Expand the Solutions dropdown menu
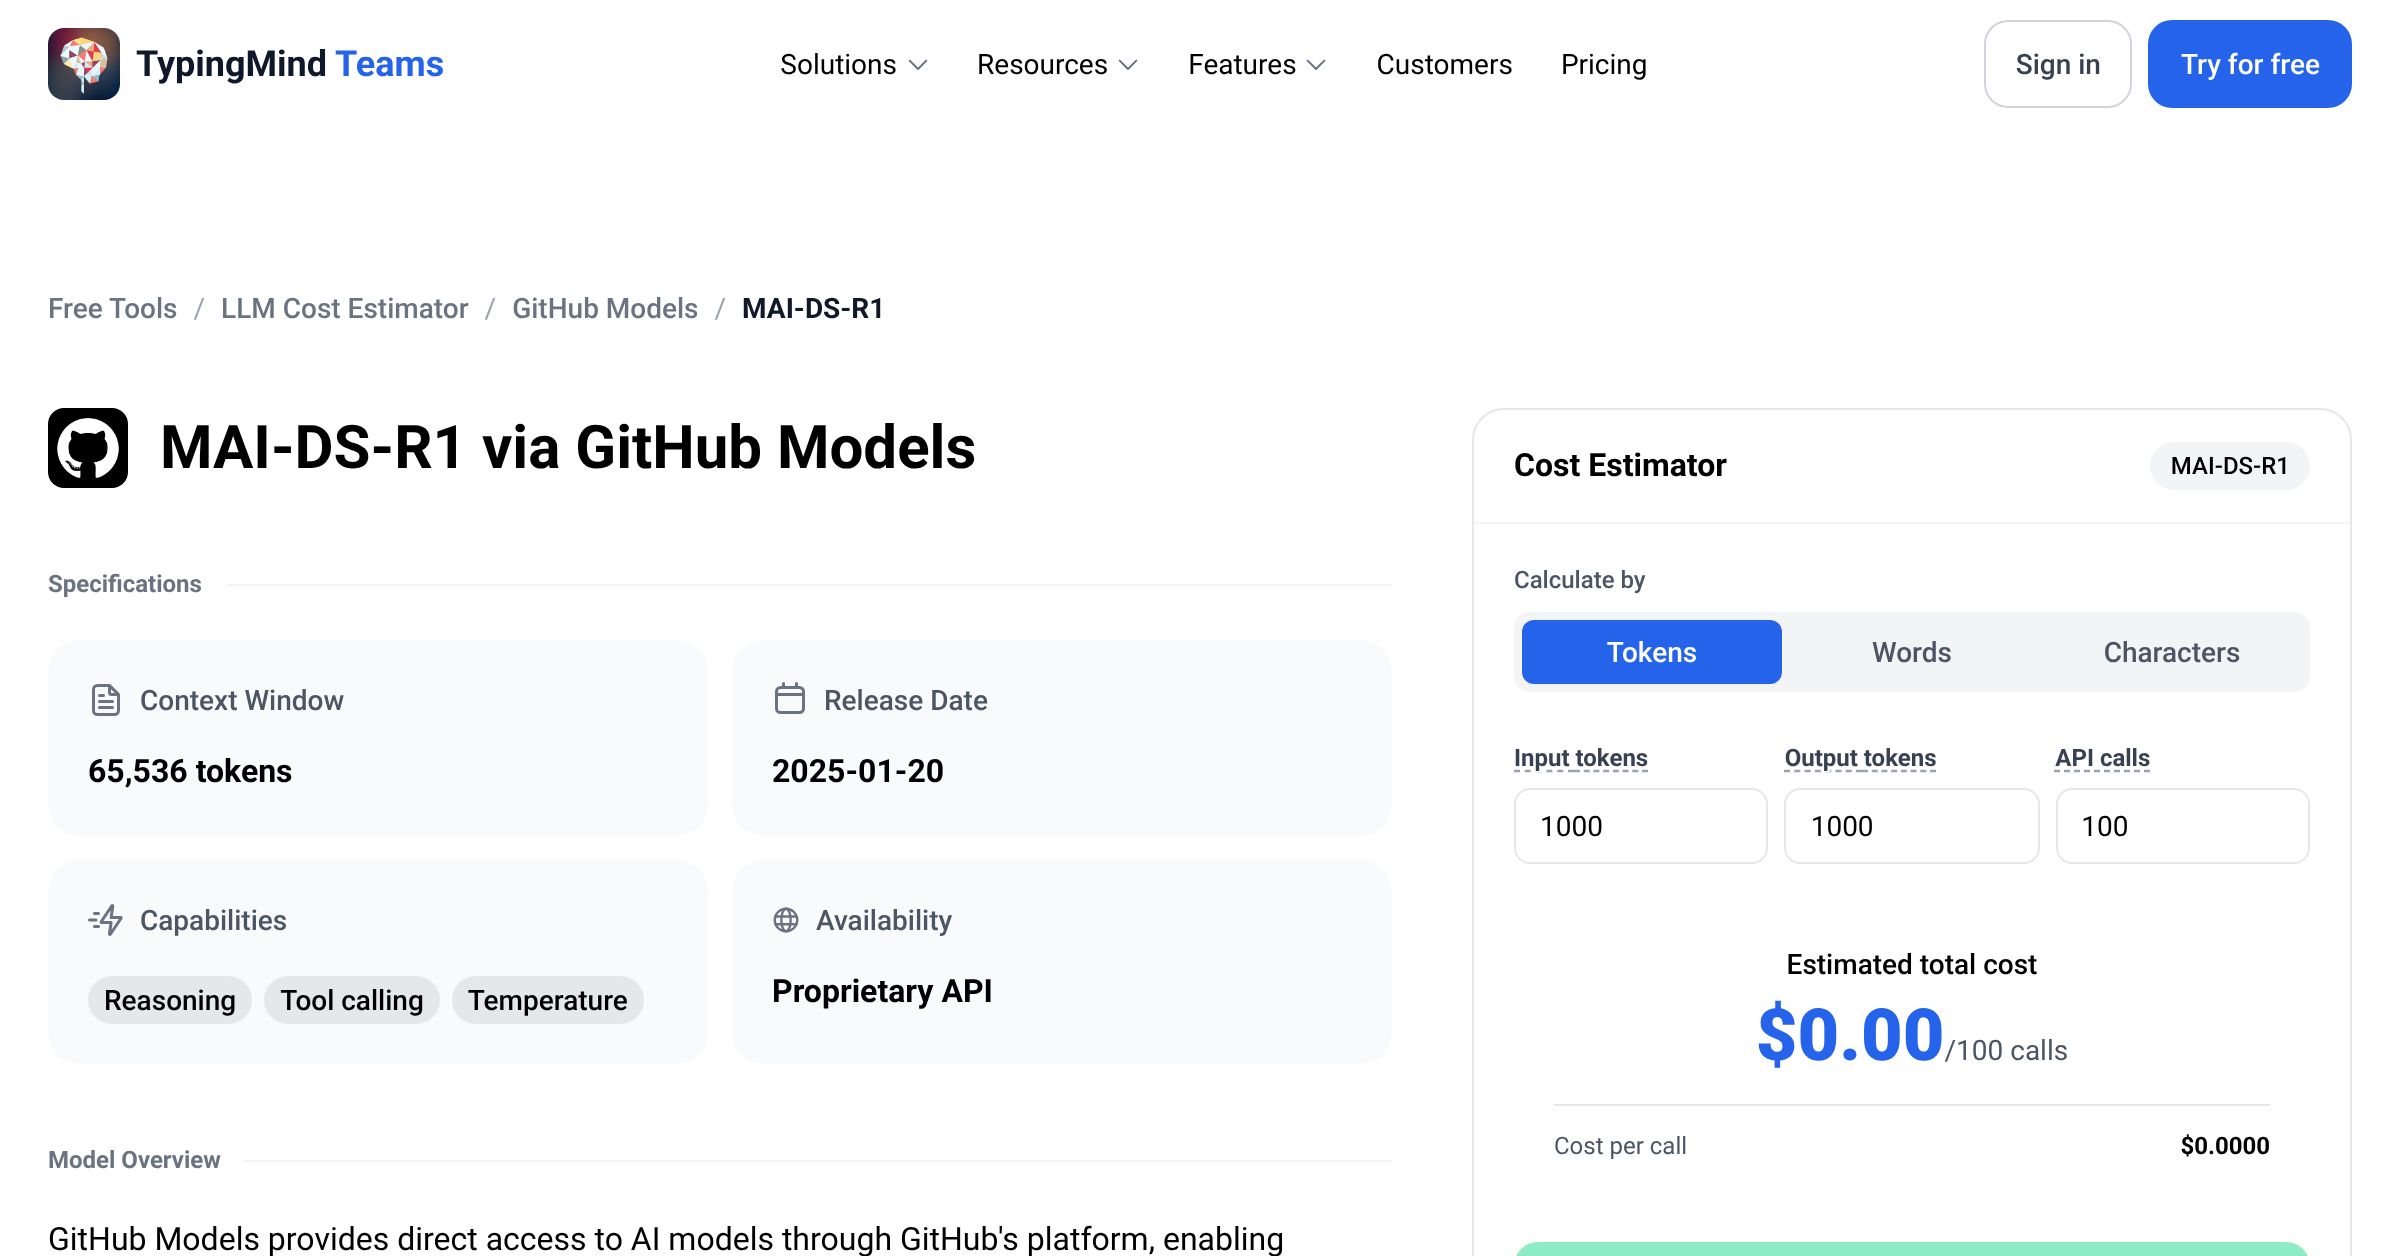 (x=854, y=64)
